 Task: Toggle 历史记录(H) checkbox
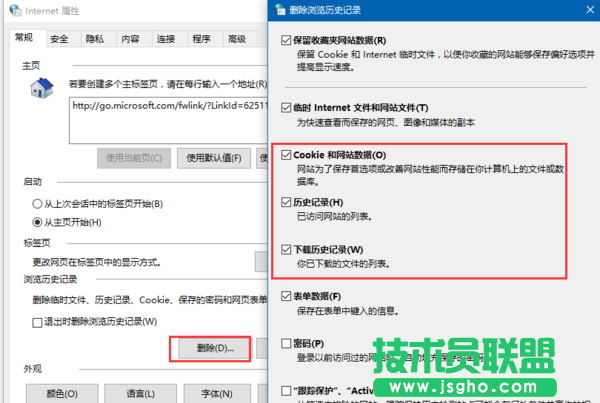[x=286, y=202]
